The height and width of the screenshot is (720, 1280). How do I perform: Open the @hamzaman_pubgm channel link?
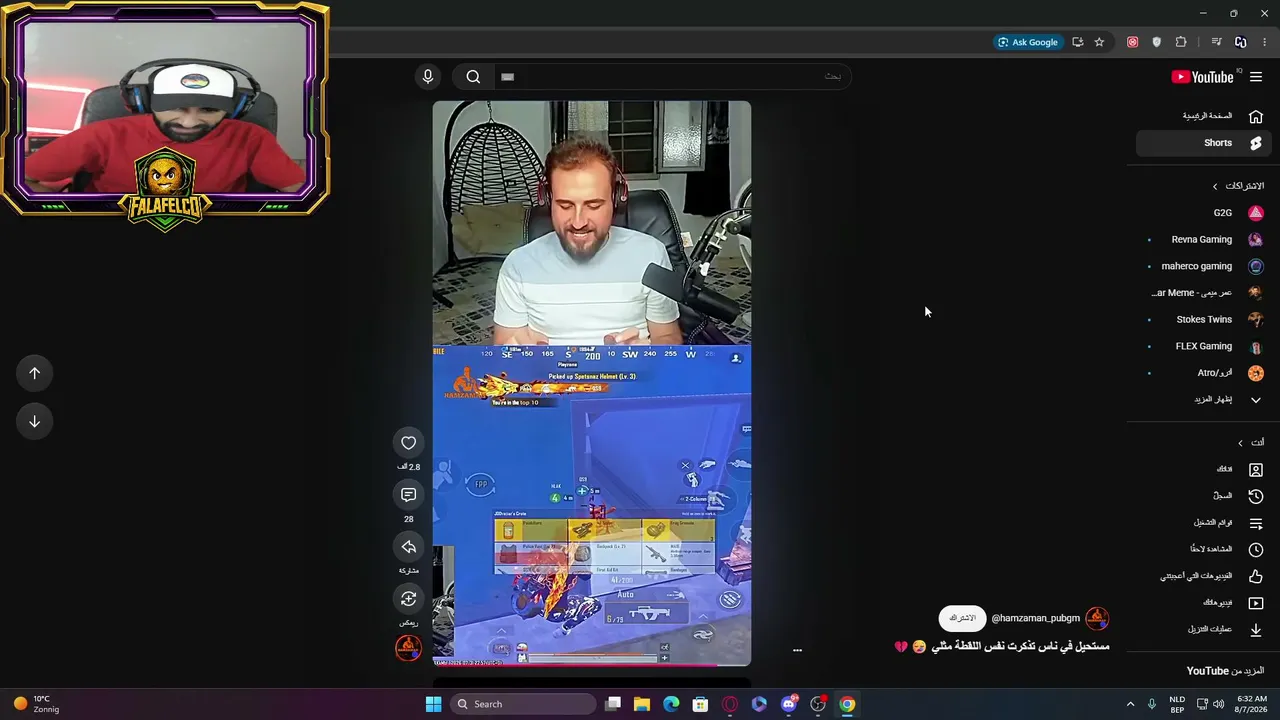click(x=1035, y=618)
